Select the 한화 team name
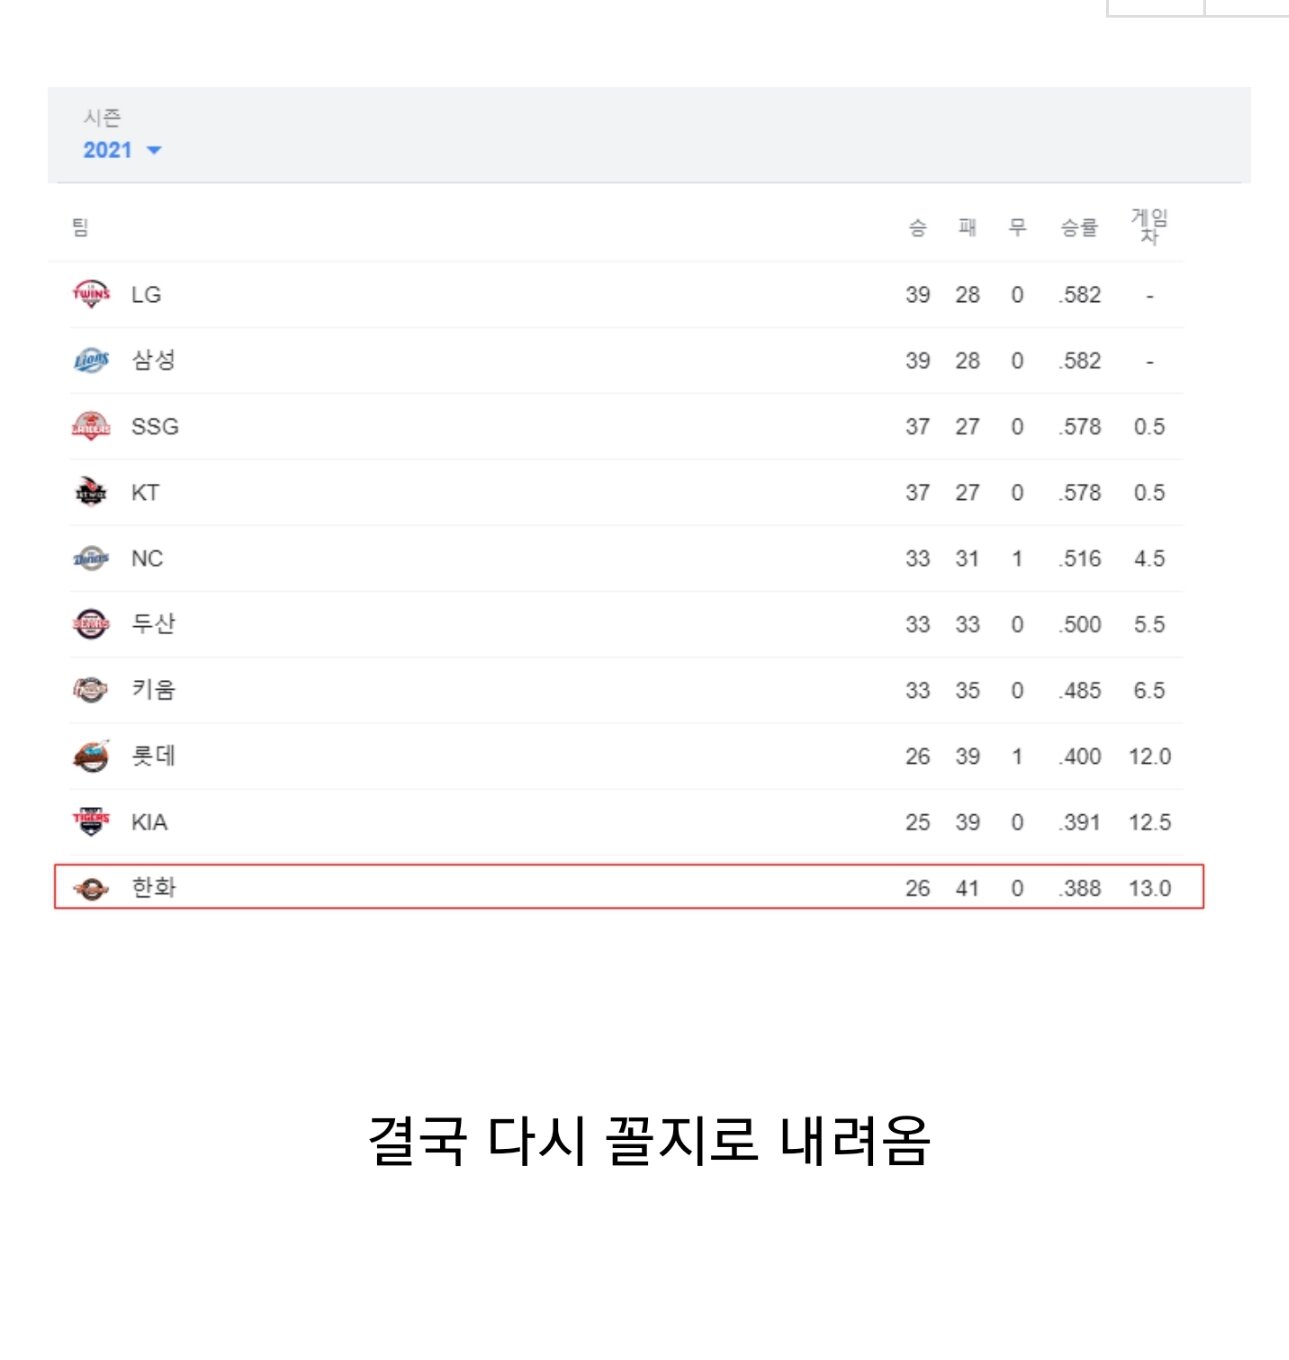1289x1360 pixels. coord(154,888)
